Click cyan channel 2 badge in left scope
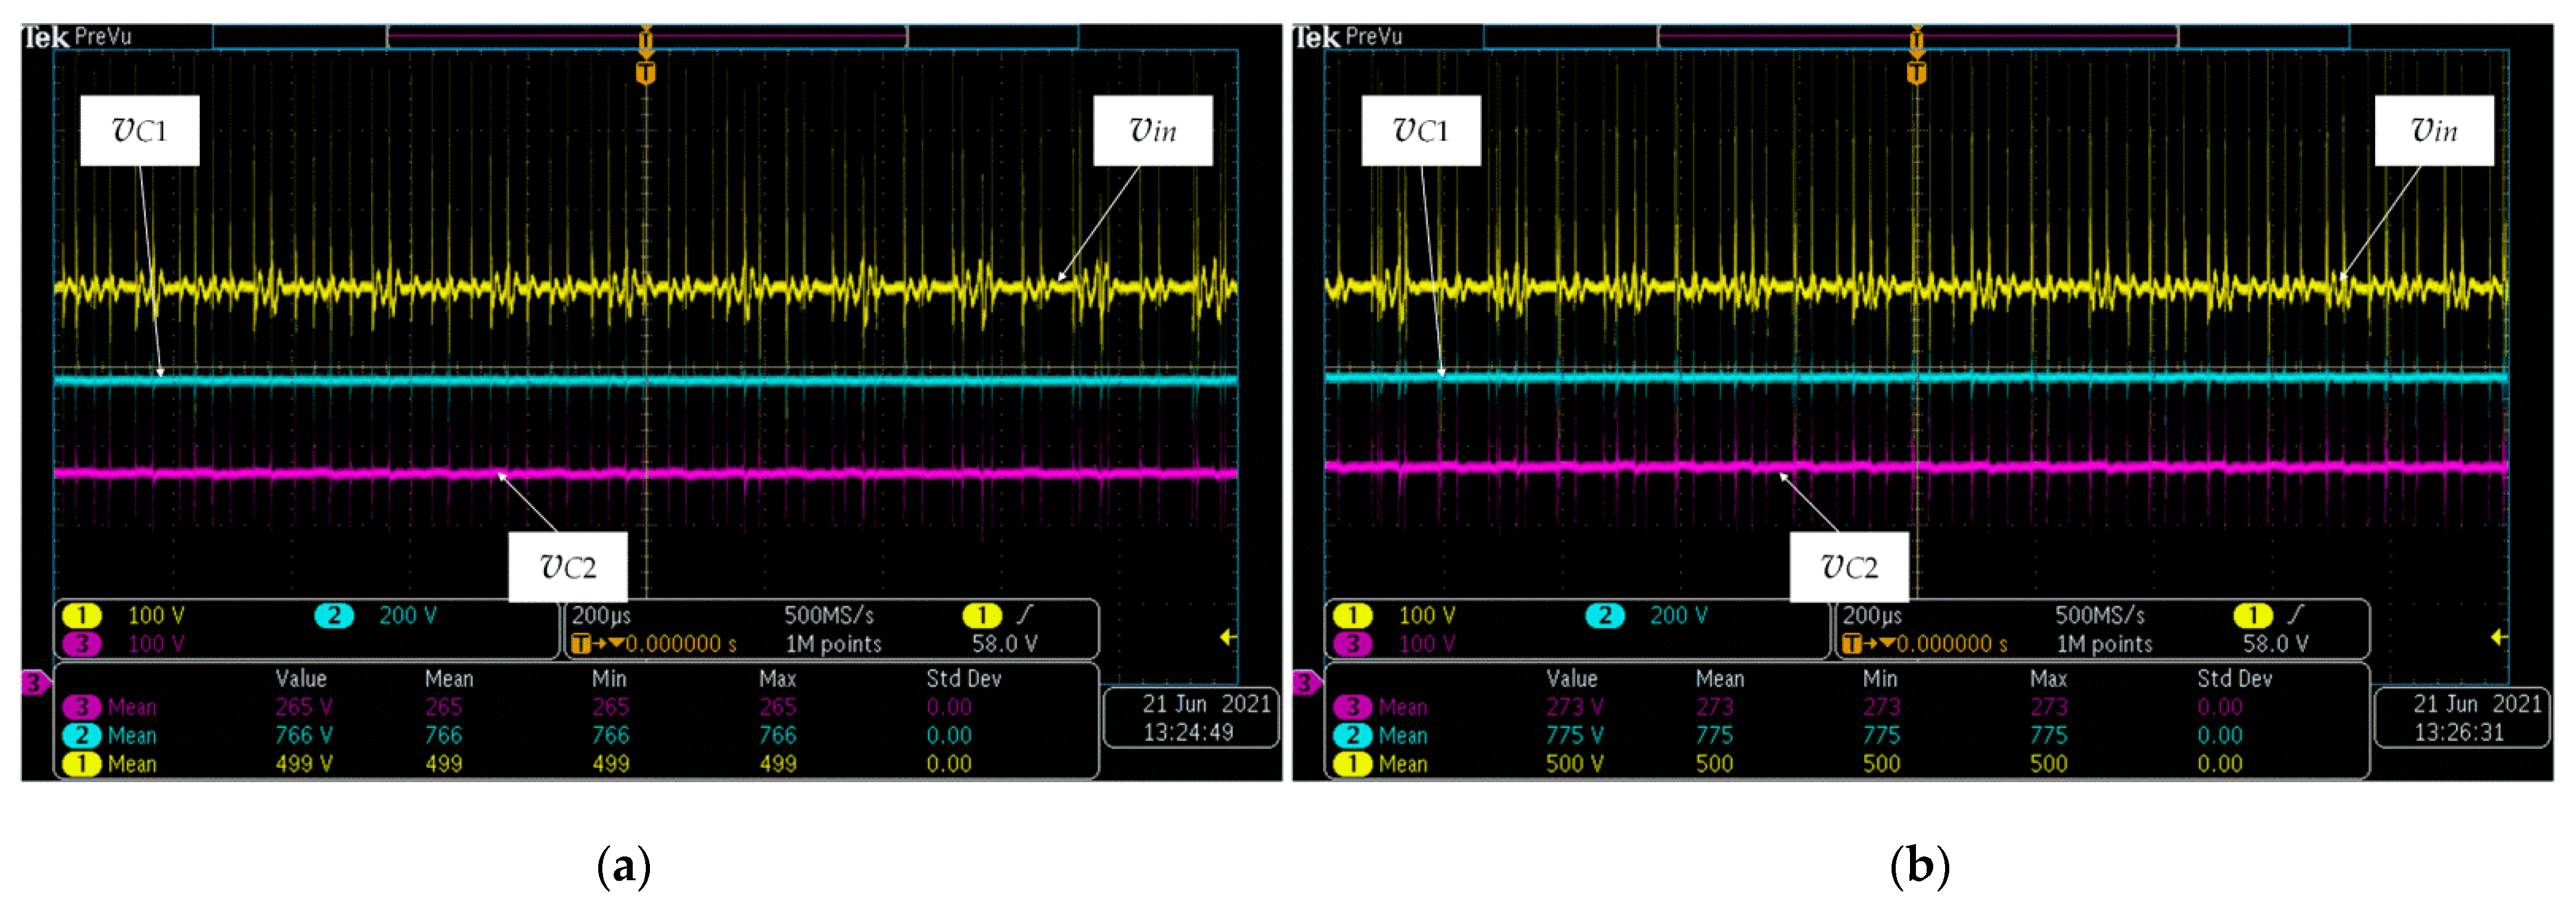Viewport: 2576px width, 907px height. (334, 615)
